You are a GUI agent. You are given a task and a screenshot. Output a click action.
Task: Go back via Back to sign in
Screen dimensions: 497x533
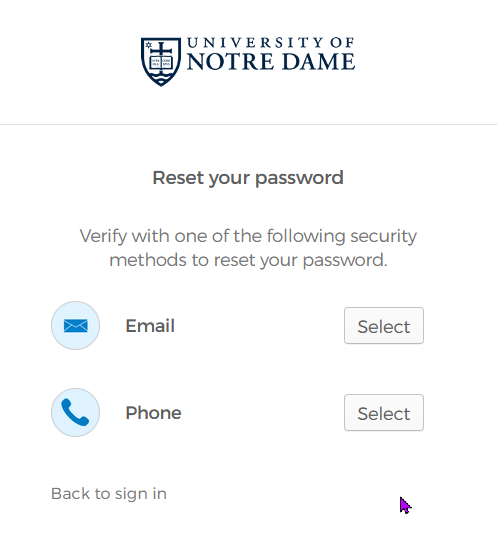tap(109, 494)
